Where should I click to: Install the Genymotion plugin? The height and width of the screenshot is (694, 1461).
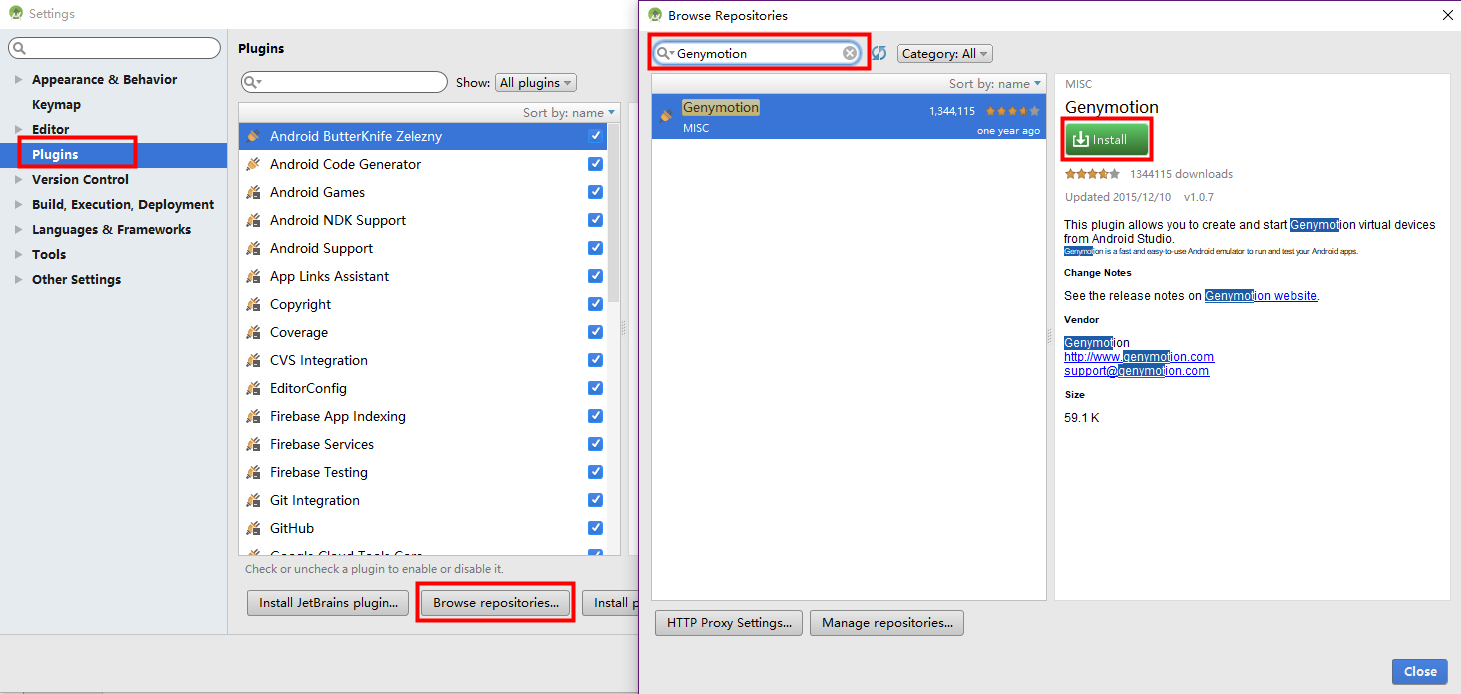(x=1106, y=140)
